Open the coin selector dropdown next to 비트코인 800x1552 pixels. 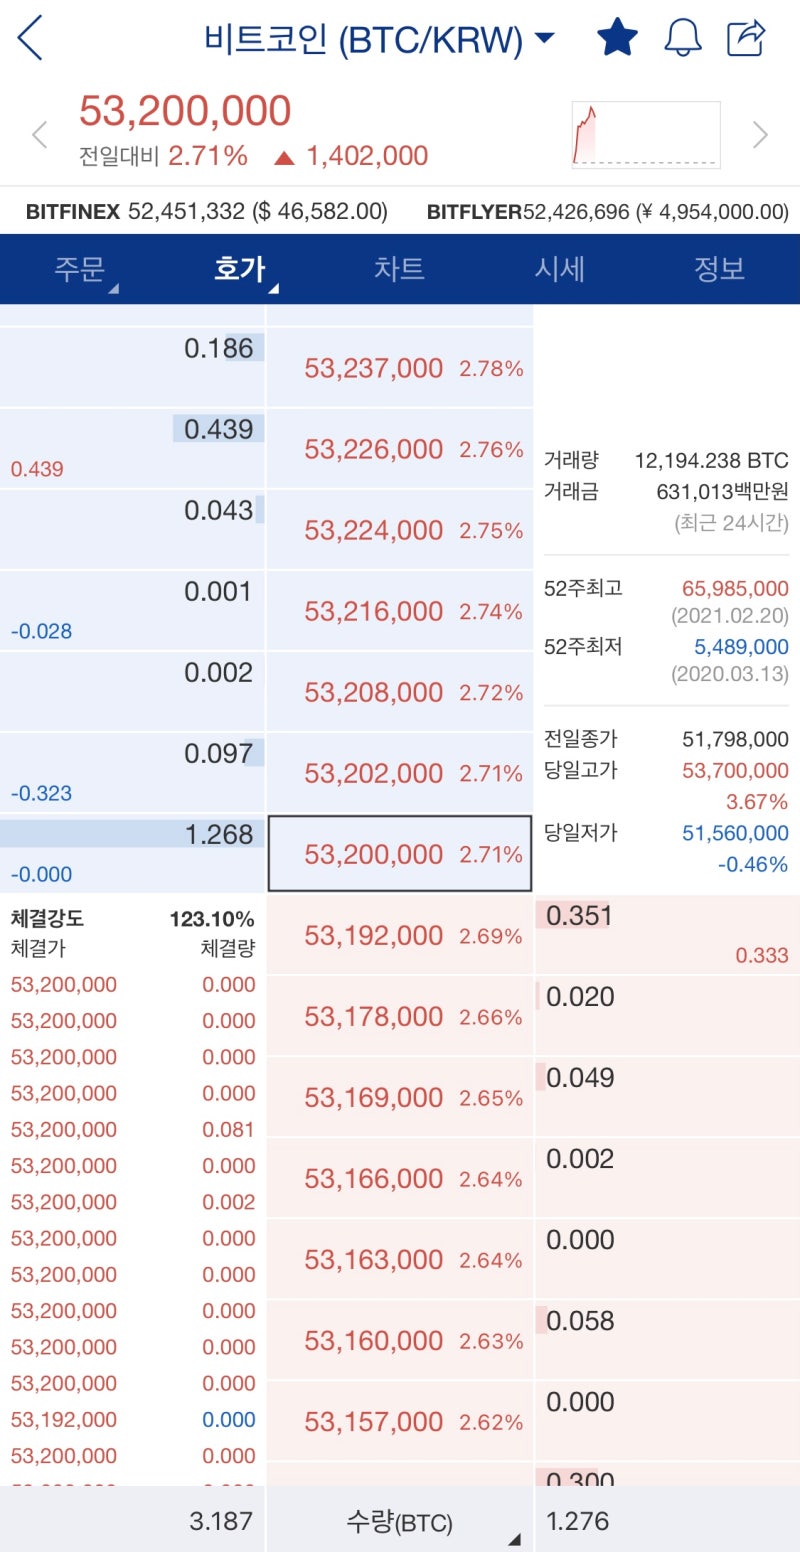pos(543,38)
